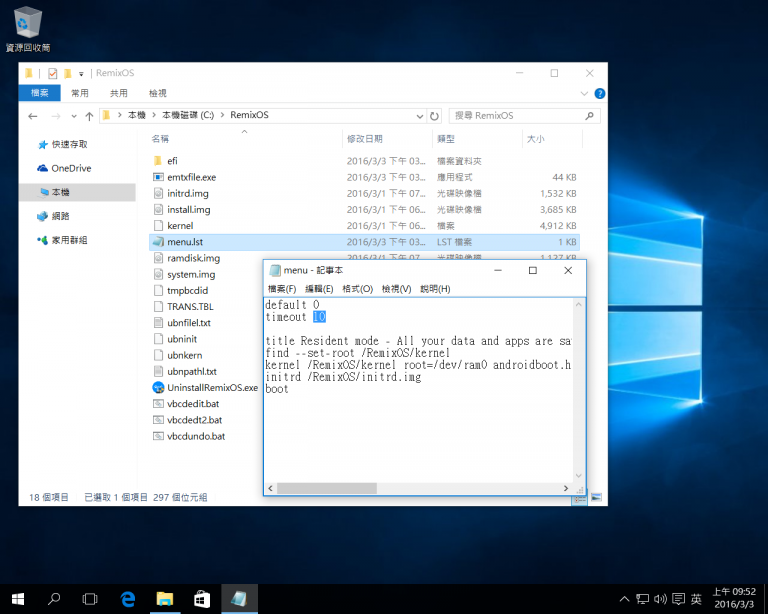Screen dimensions: 768x614
Task: Open the Recycle Bin desktop icon
Action: (27, 28)
